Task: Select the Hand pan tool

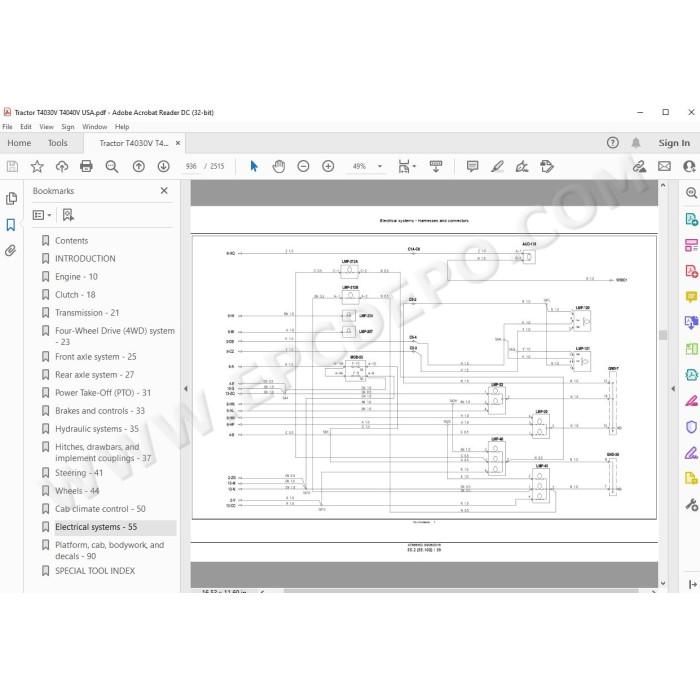Action: coord(279,167)
